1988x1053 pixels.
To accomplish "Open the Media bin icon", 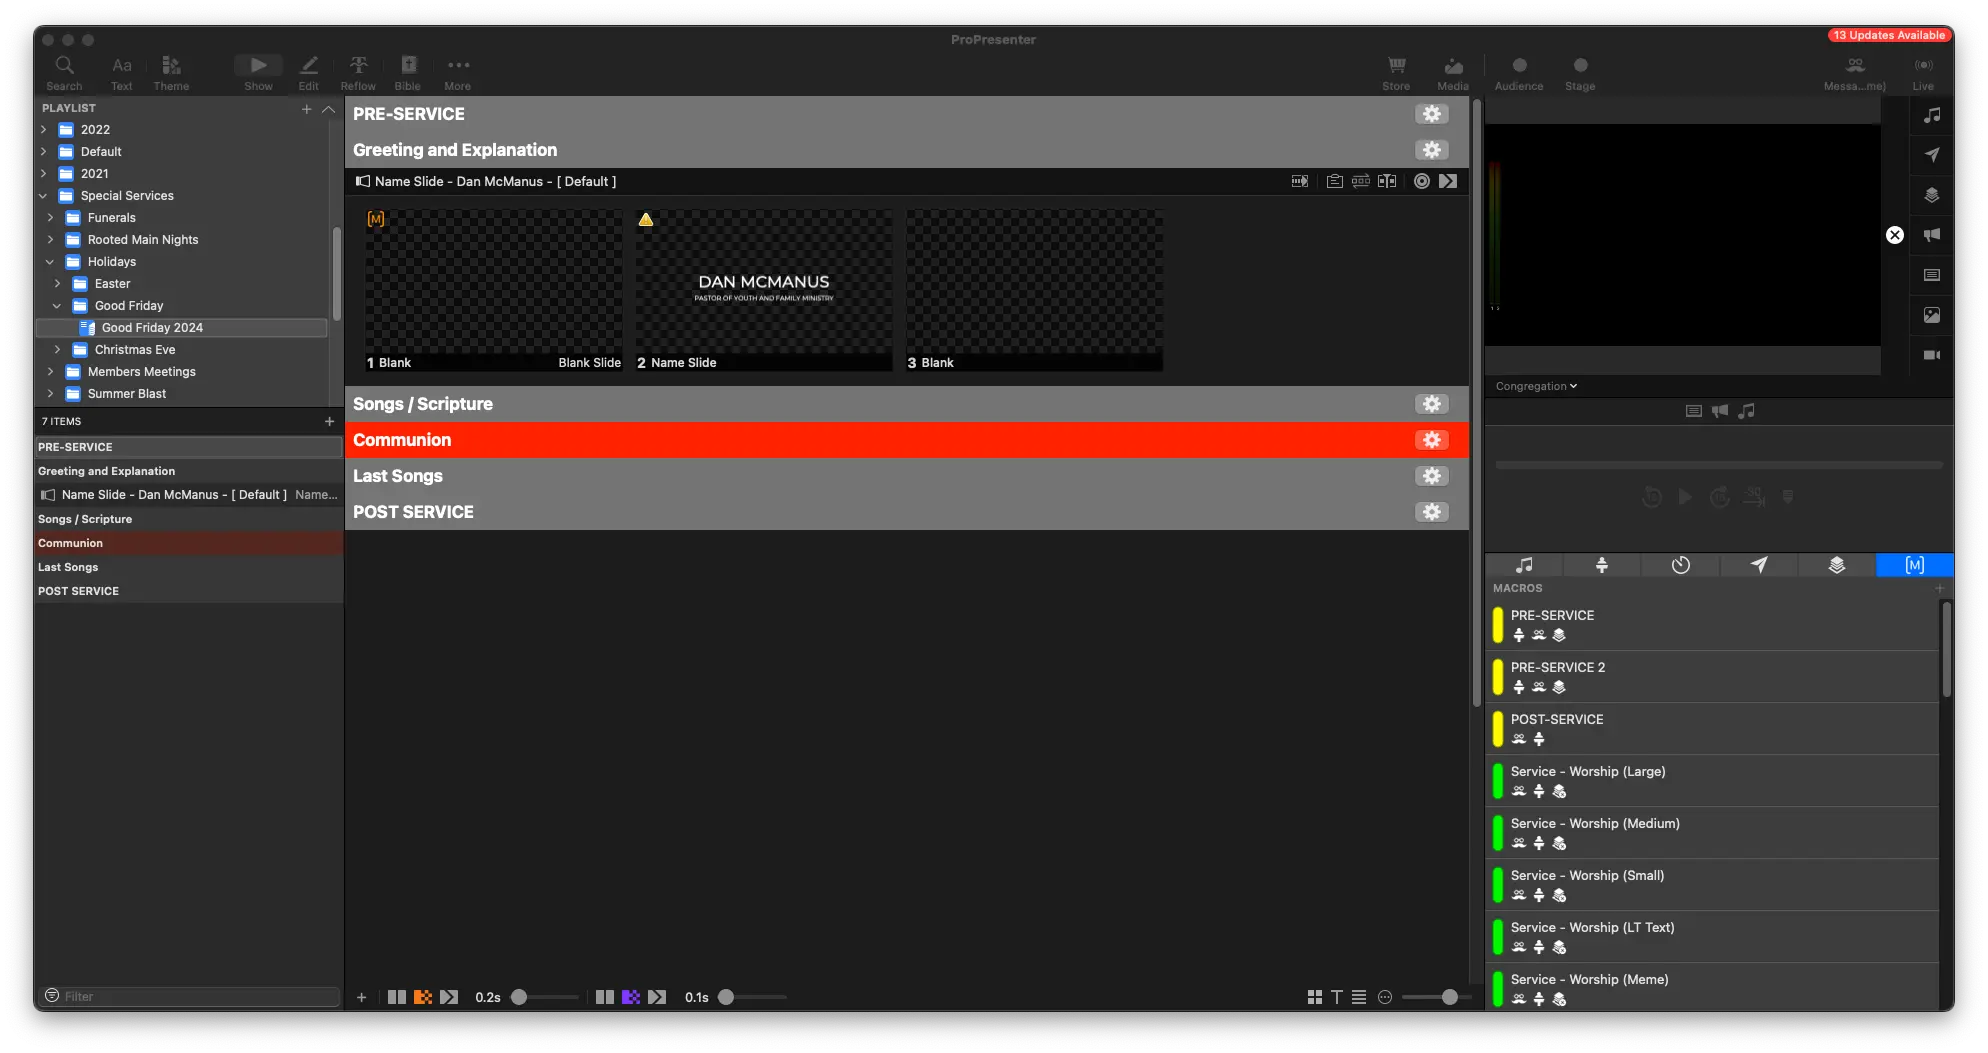I will pos(1453,71).
